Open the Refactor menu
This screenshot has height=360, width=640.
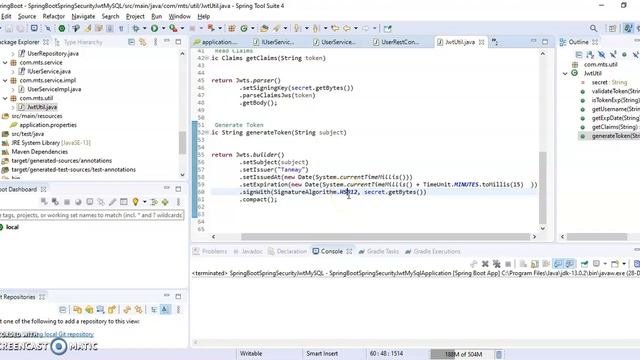(53, 16)
